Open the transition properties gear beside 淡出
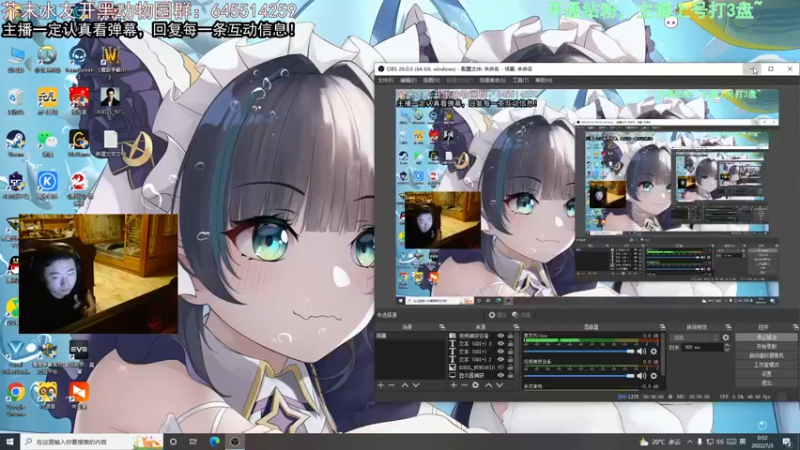This screenshot has width=800, height=450. (x=726, y=338)
